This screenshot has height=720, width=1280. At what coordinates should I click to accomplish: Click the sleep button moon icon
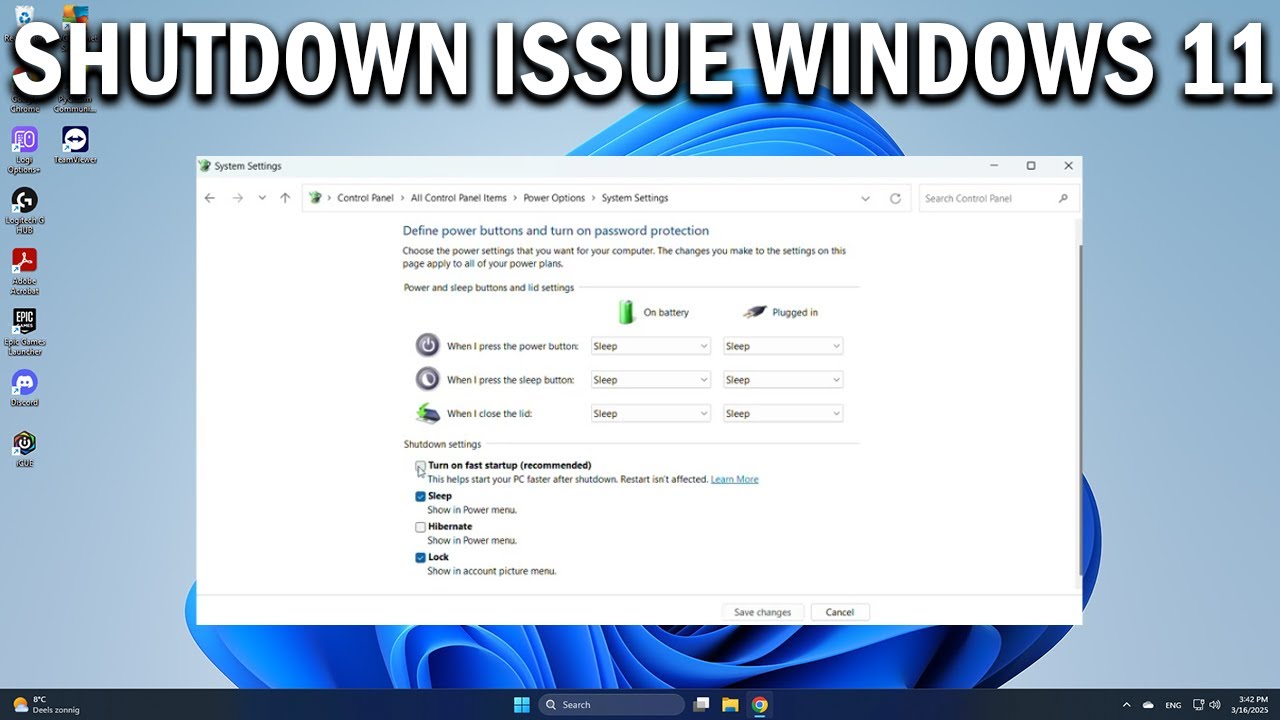click(x=427, y=379)
